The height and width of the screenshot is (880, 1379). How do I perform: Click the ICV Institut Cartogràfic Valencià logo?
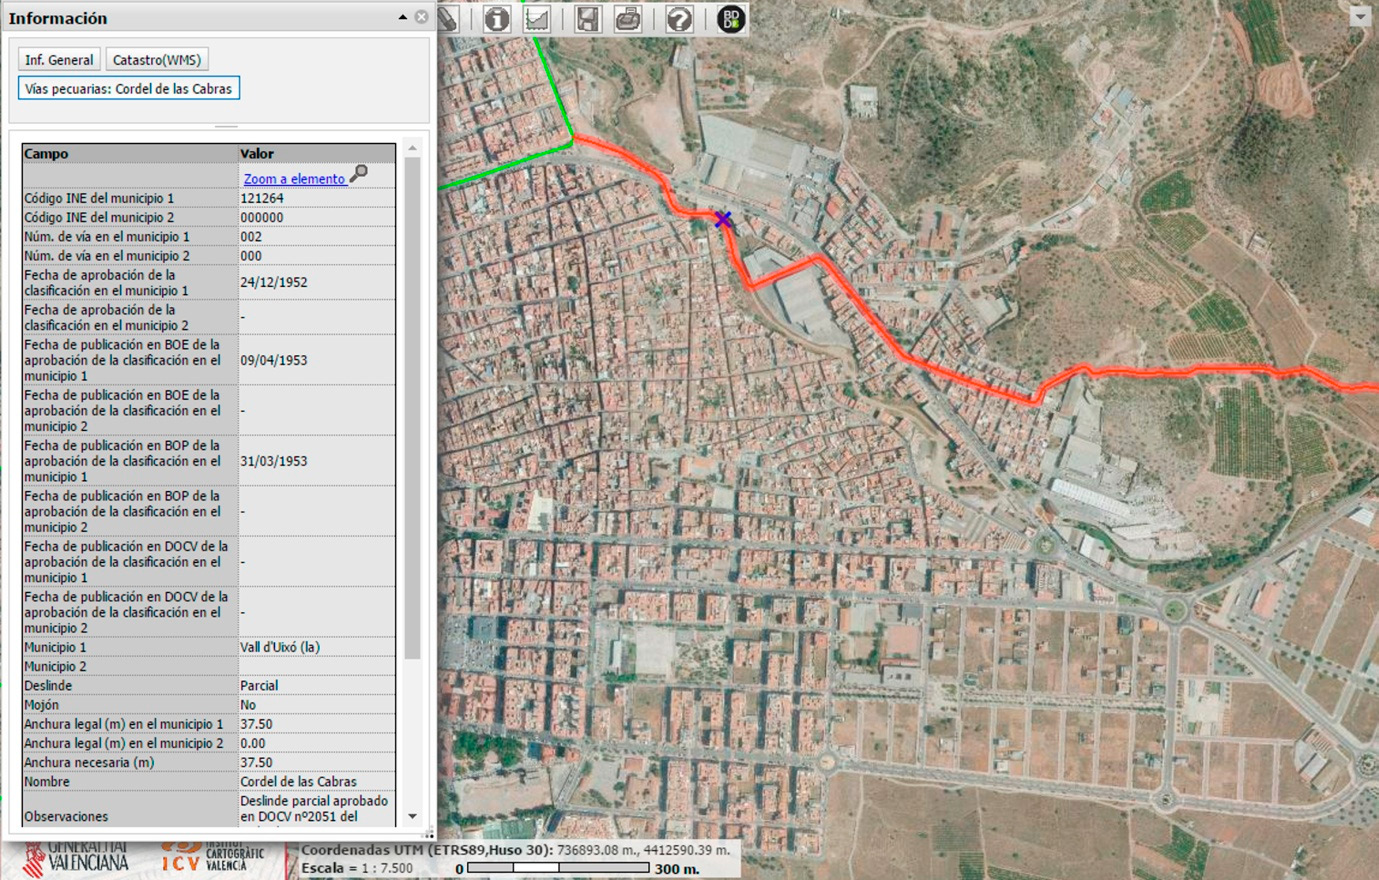[215, 858]
